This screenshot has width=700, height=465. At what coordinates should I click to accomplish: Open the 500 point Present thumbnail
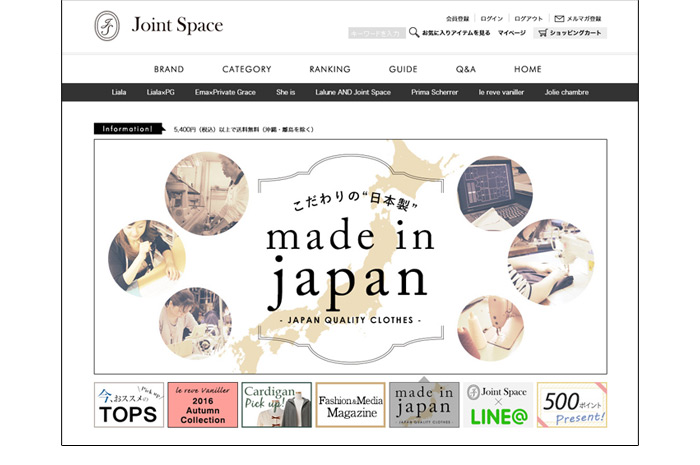tap(572, 405)
